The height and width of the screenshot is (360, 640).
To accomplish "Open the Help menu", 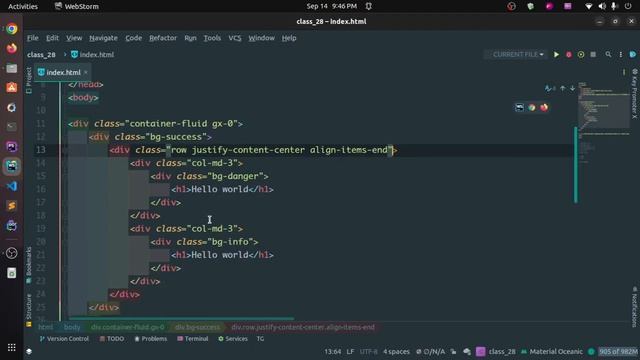I will click(289, 38).
